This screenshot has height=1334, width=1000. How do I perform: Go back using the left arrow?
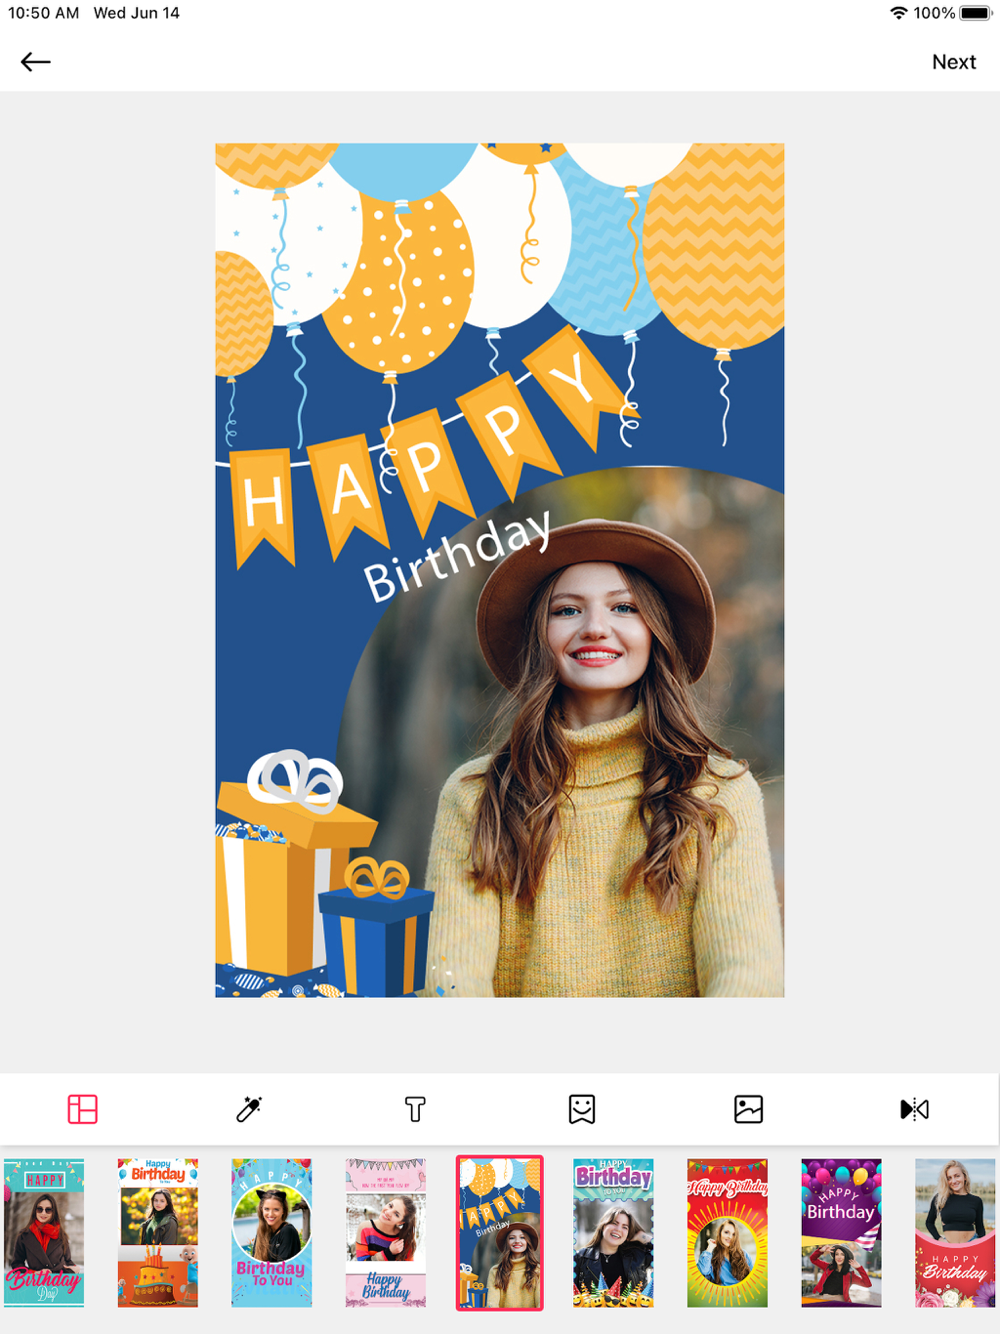[36, 62]
